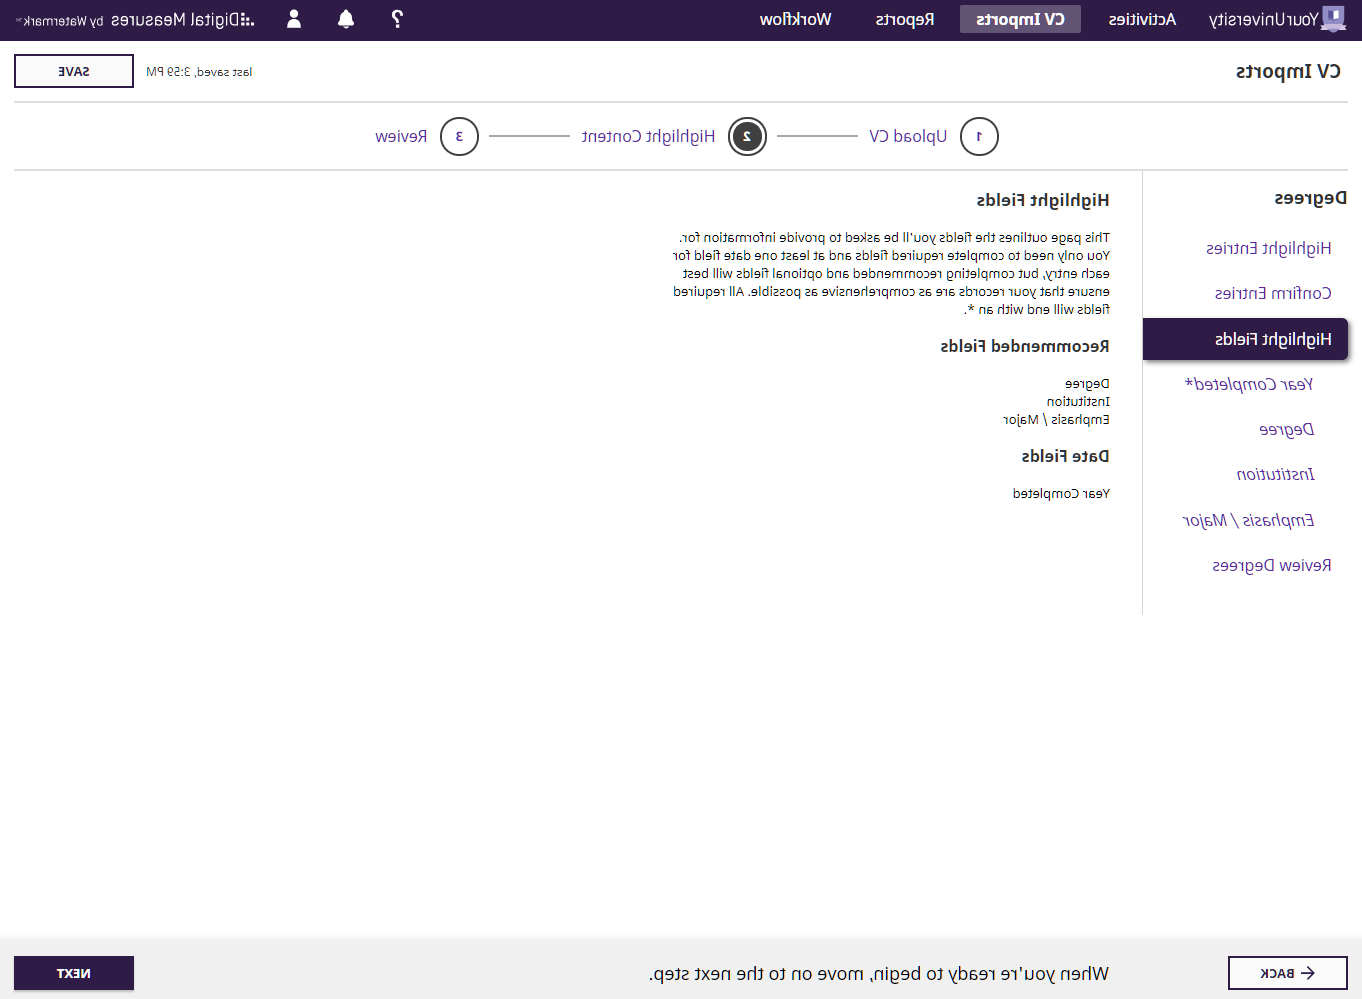Open Highlight Entries in sidebar
Image resolution: width=1362 pixels, height=999 pixels.
pyautogui.click(x=1268, y=248)
